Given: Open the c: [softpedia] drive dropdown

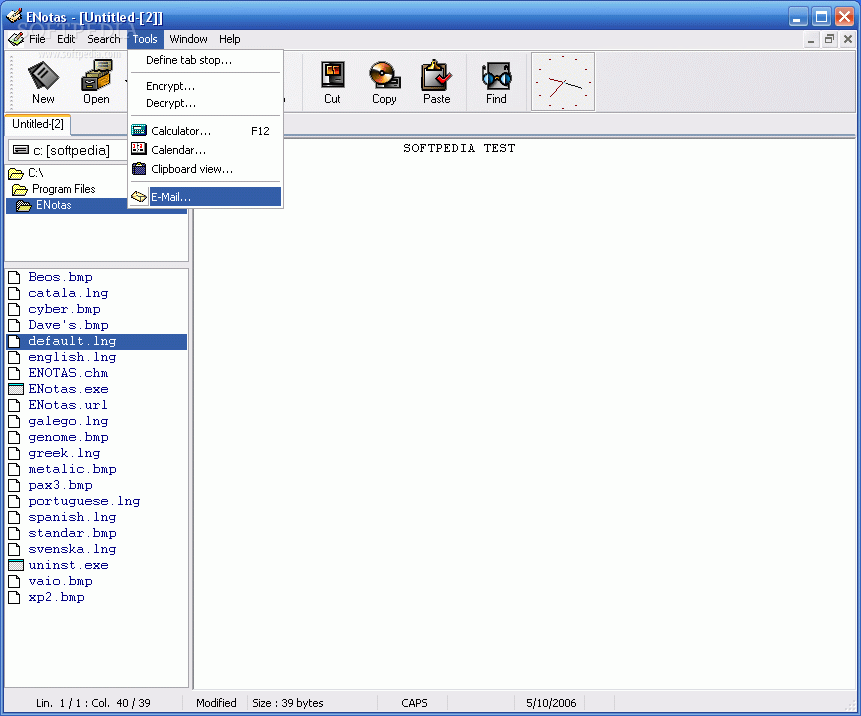Looking at the screenshot, I should [69, 150].
